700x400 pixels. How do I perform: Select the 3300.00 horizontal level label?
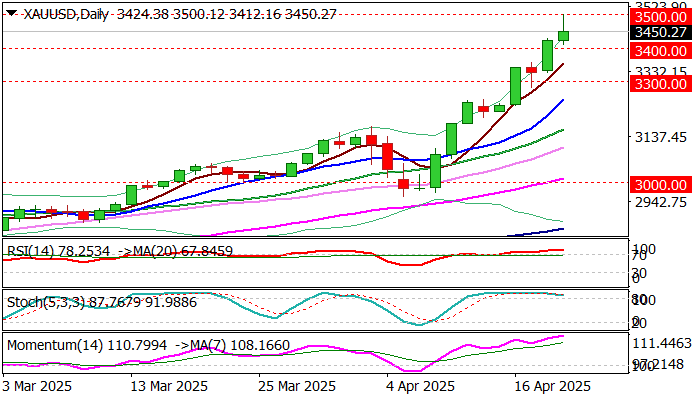(660, 84)
